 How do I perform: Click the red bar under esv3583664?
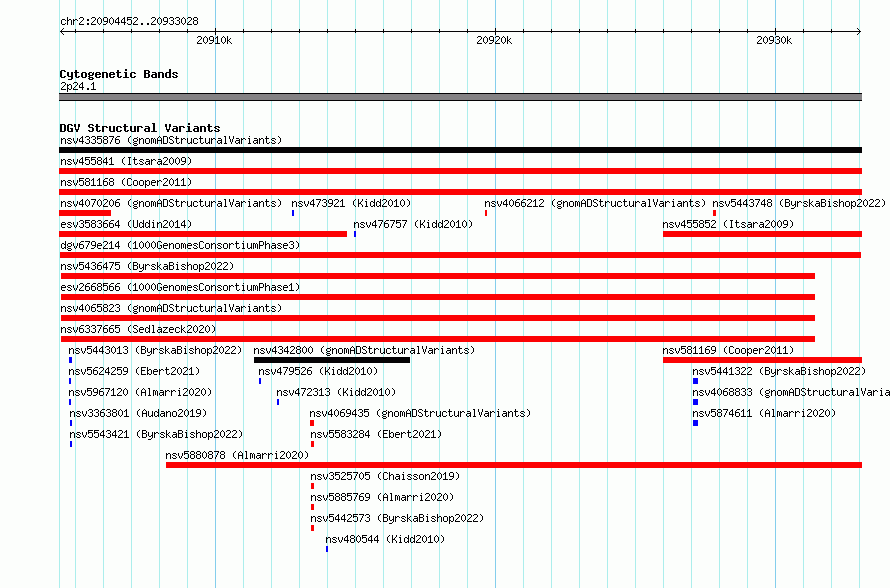click(x=203, y=234)
